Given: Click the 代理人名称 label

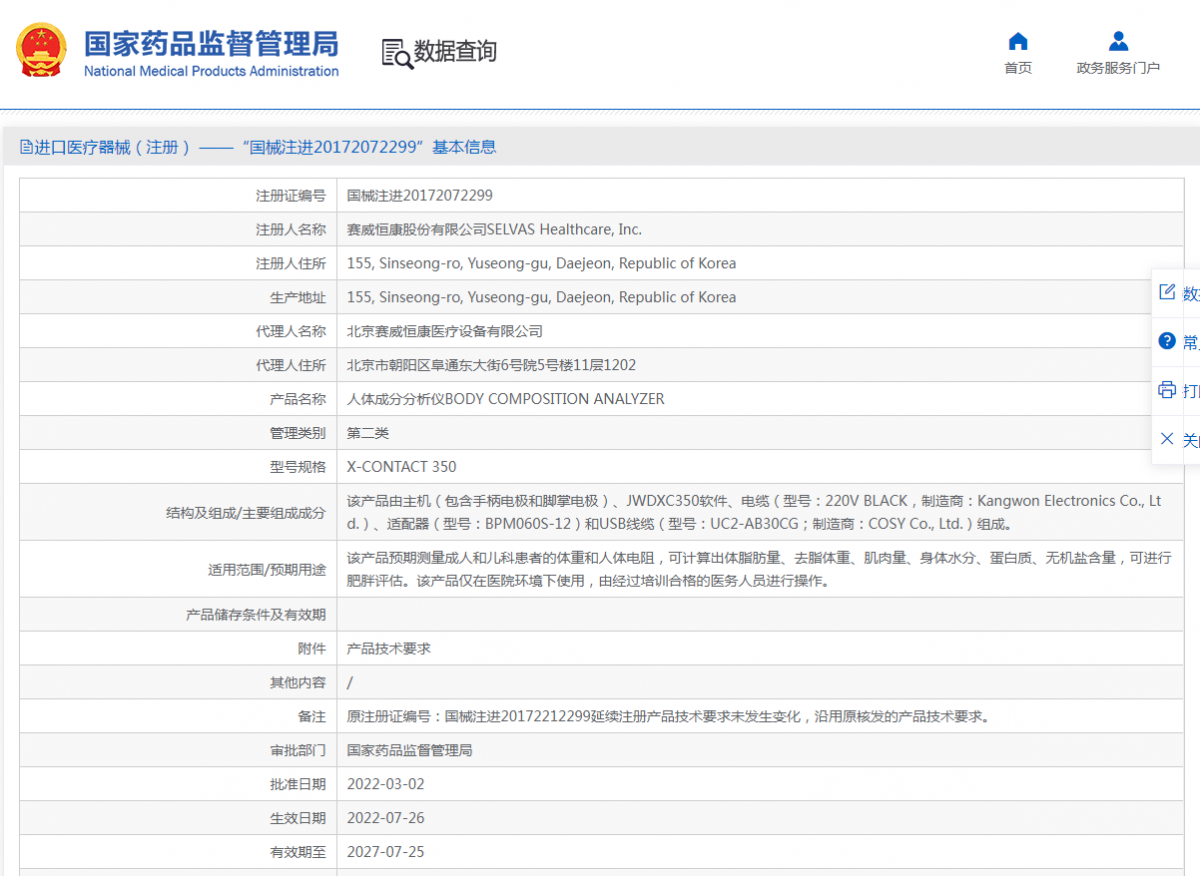Looking at the screenshot, I should point(291,331).
